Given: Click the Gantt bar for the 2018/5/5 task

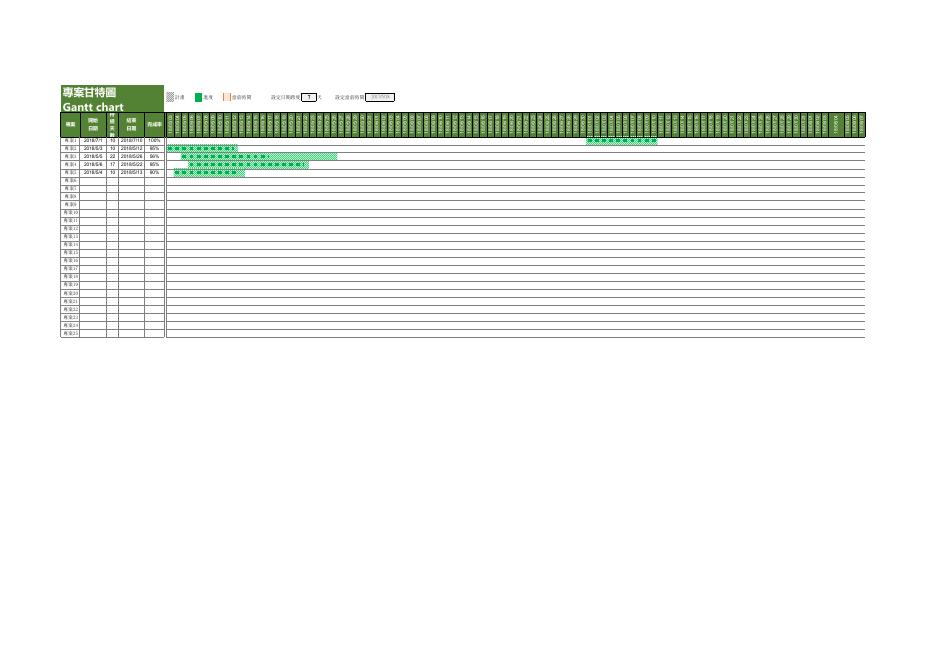Looking at the screenshot, I should point(259,156).
